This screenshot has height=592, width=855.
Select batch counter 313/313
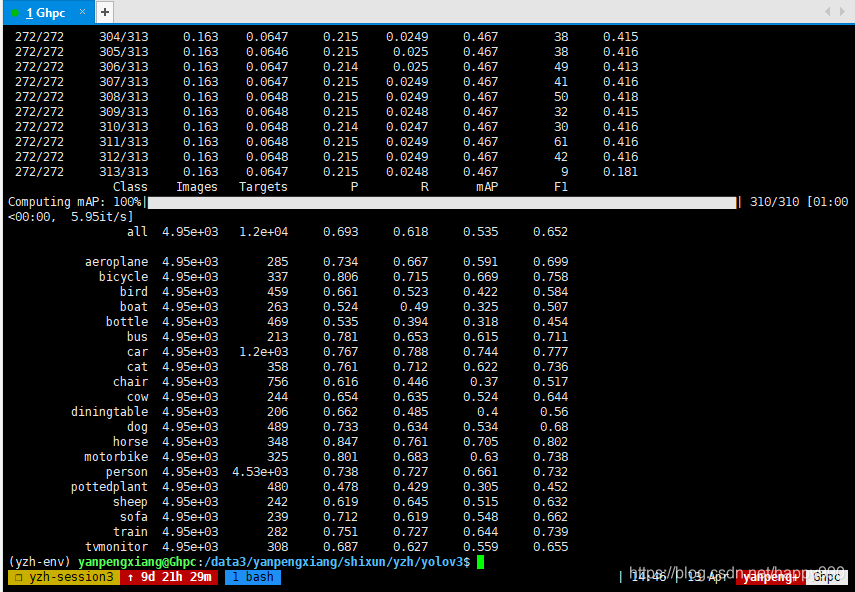click(x=123, y=172)
